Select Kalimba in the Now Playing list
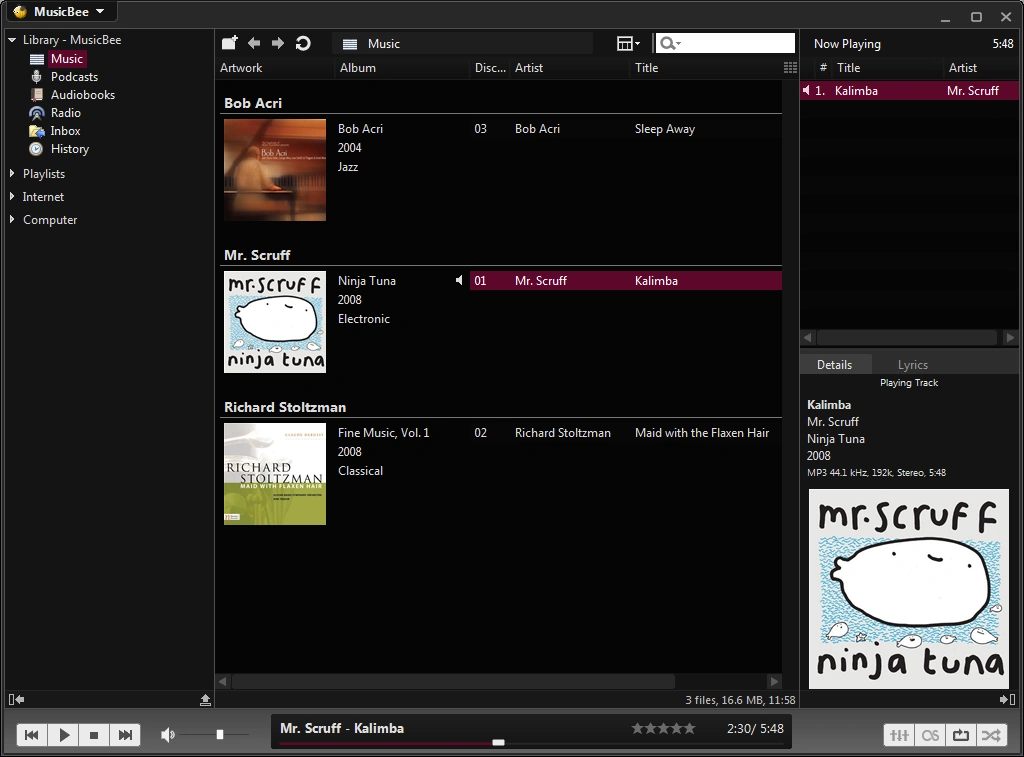Image resolution: width=1024 pixels, height=757 pixels. coord(855,90)
